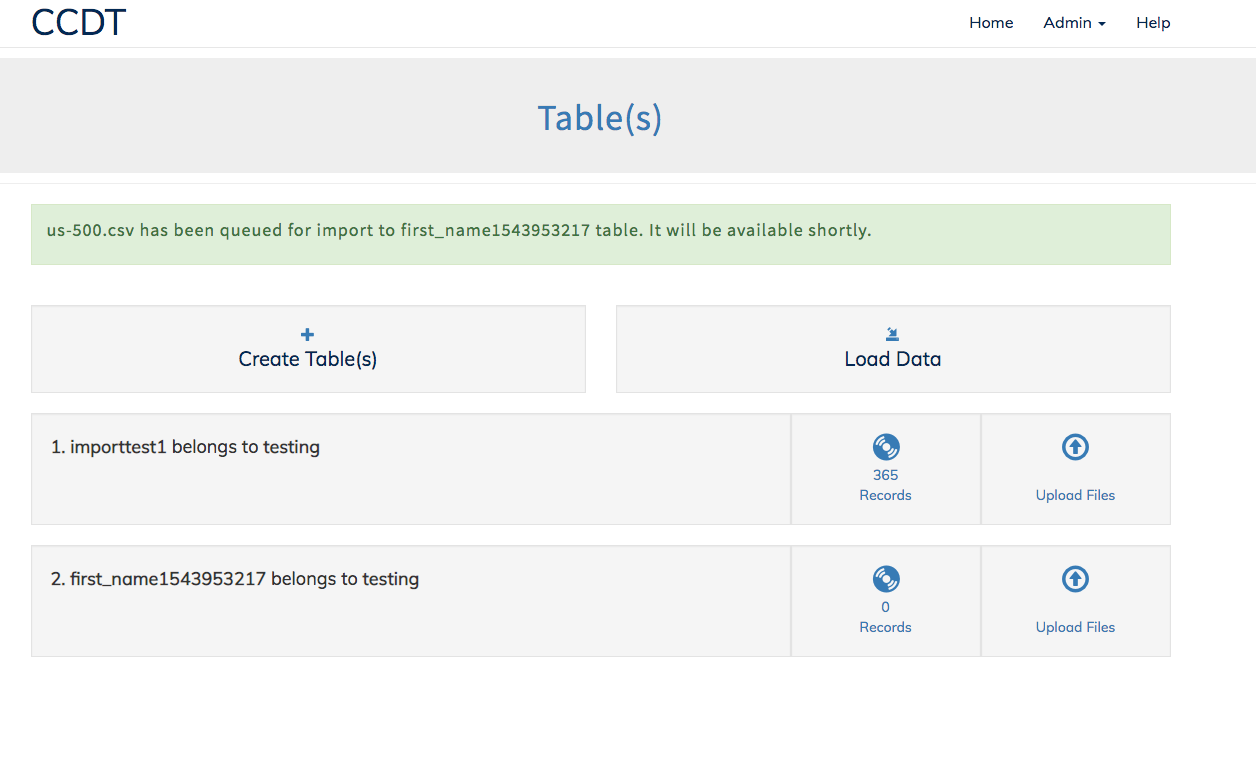
Task: Click the upload arrow icon for first_name1543953217
Action: click(1075, 579)
